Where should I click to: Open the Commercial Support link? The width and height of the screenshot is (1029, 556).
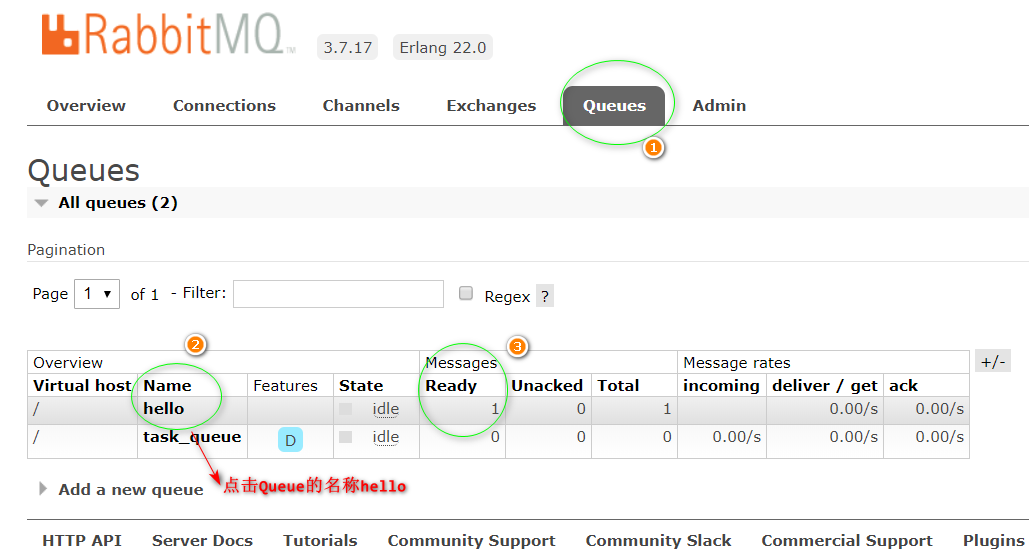pyautogui.click(x=847, y=540)
